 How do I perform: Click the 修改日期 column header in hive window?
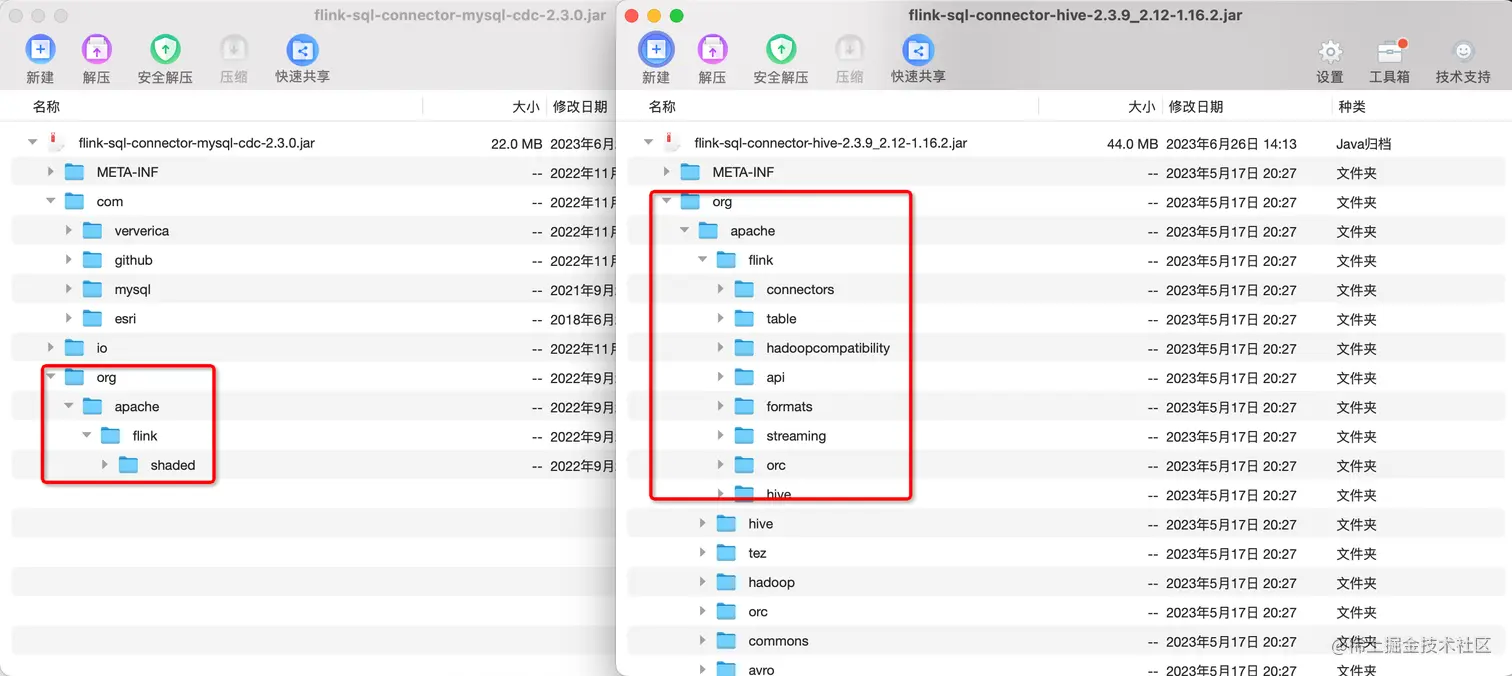pos(1196,106)
